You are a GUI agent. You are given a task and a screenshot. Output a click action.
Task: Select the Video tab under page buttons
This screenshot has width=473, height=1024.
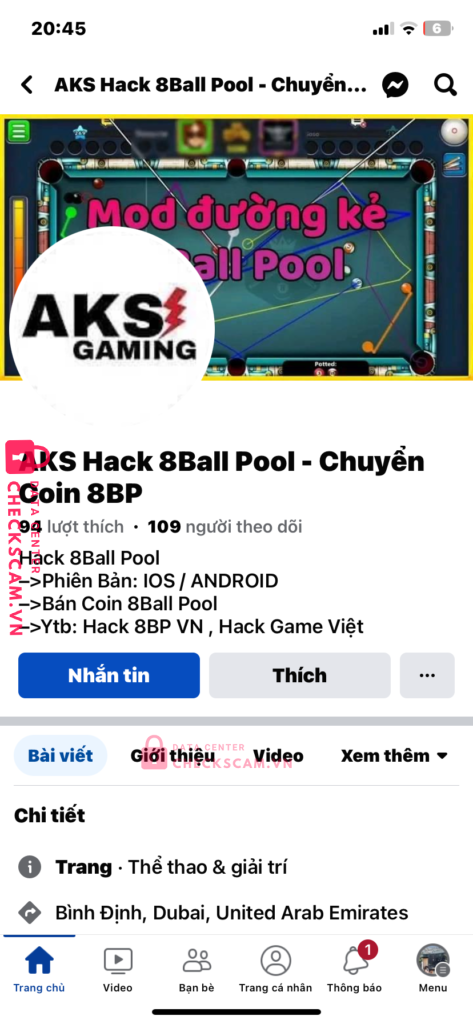coord(278,756)
